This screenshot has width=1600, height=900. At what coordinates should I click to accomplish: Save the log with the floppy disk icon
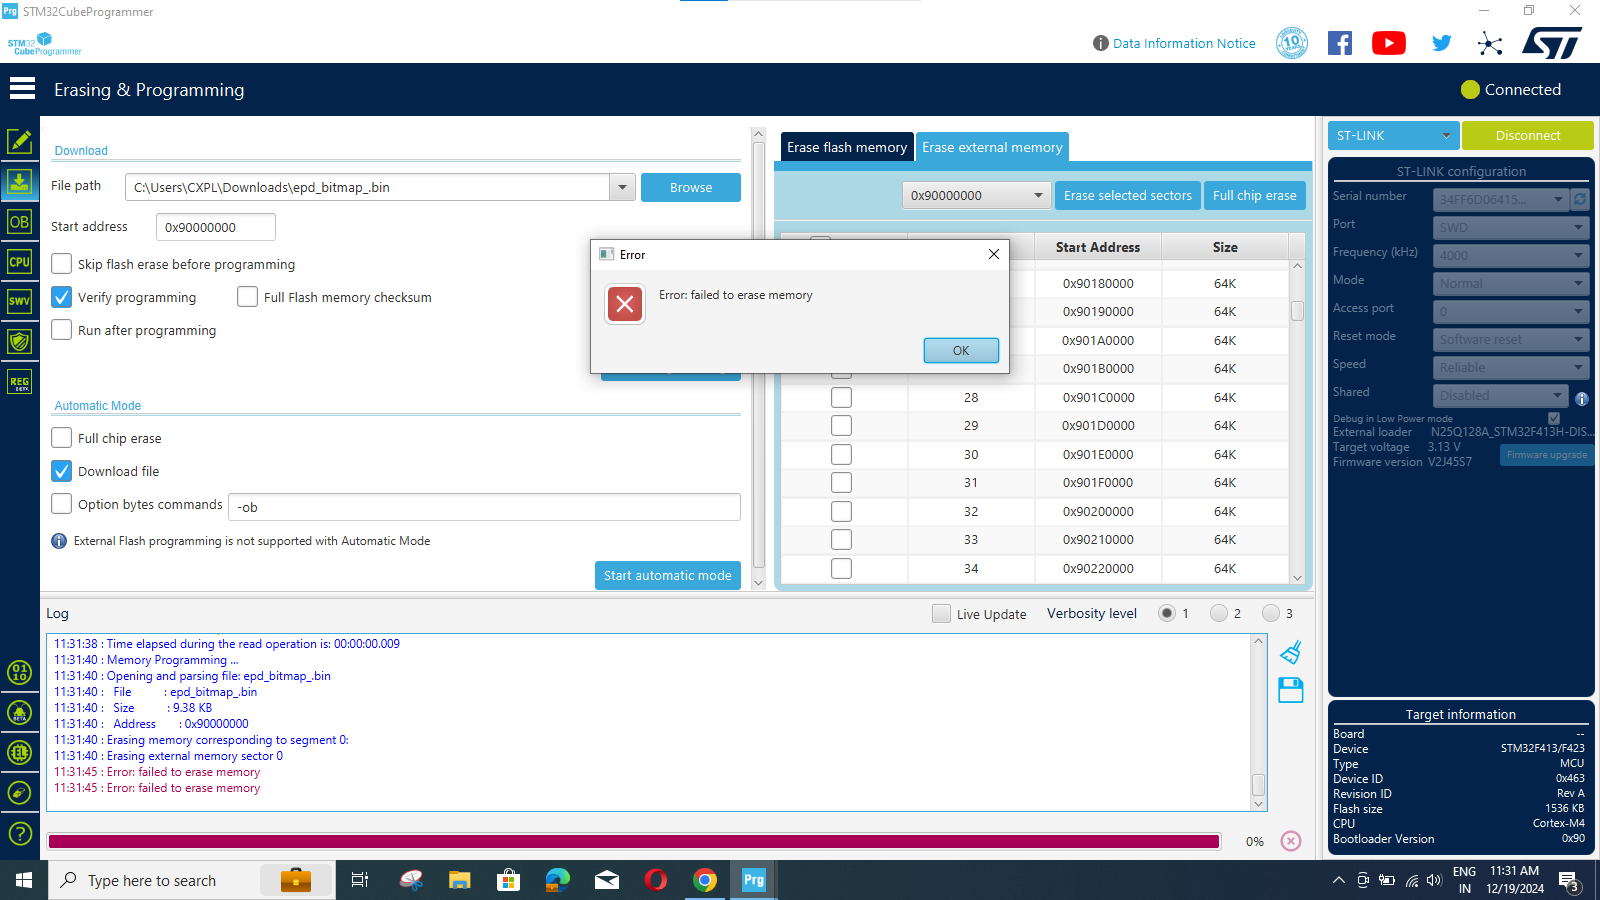[1291, 690]
